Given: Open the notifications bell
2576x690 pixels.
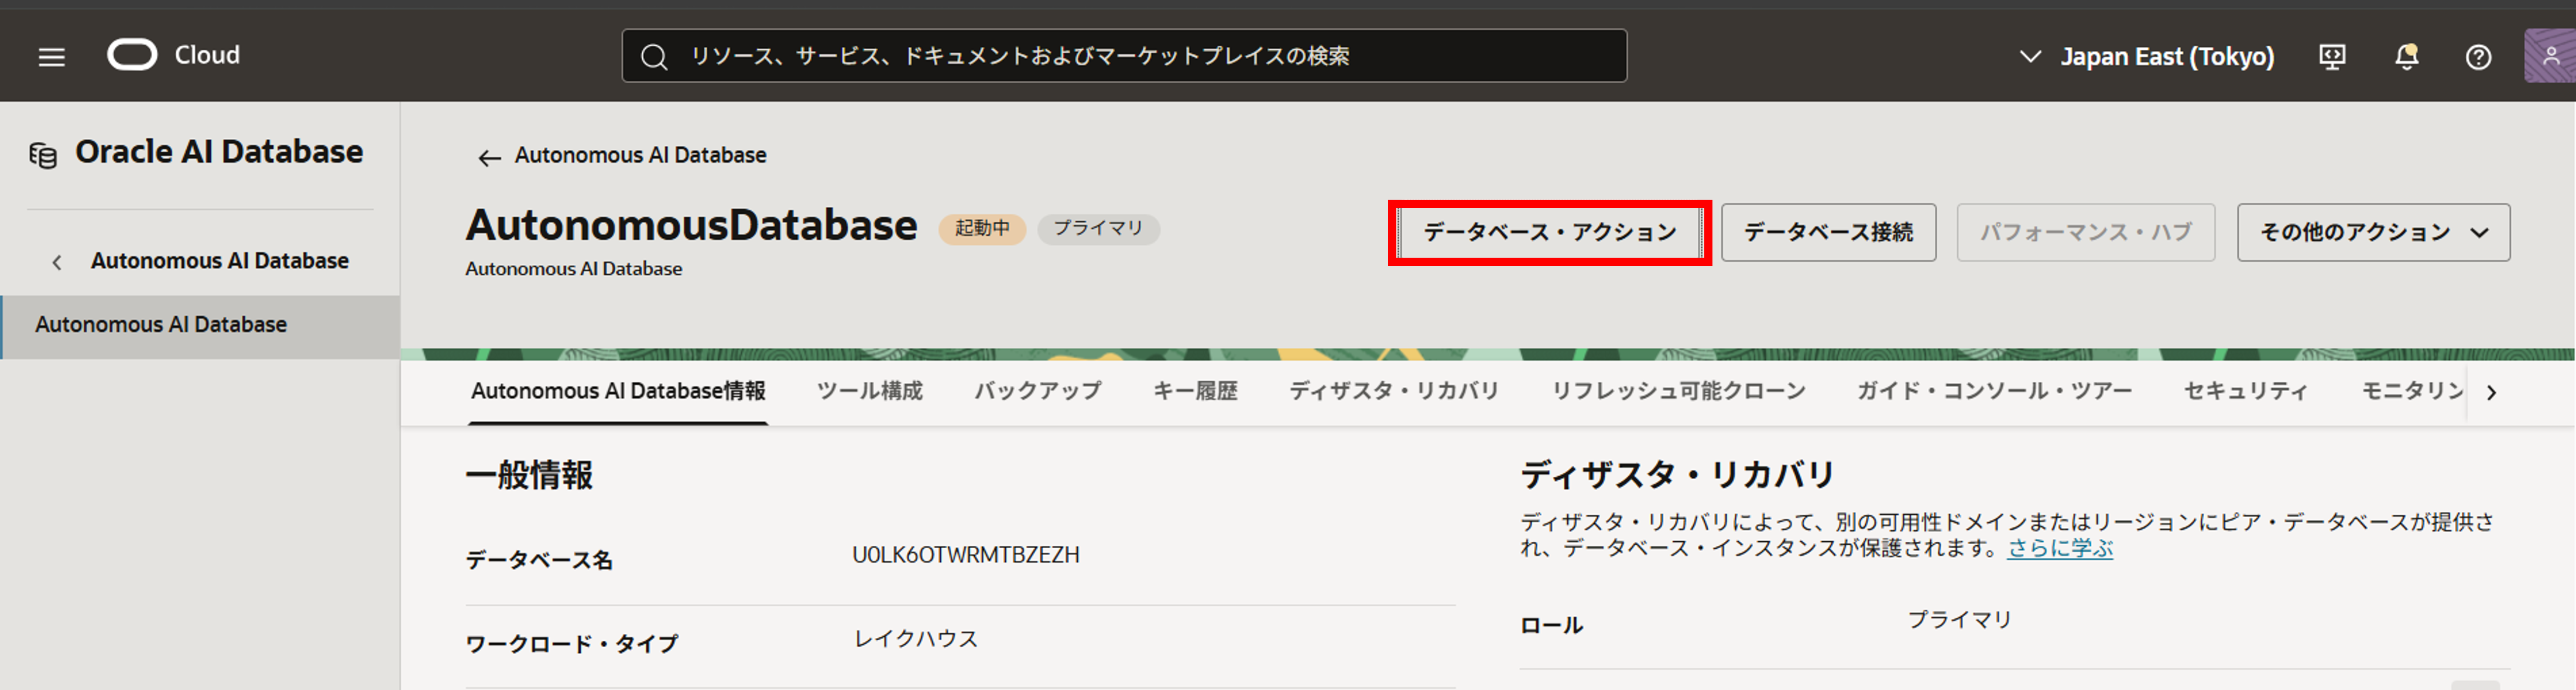Looking at the screenshot, I should 2406,57.
